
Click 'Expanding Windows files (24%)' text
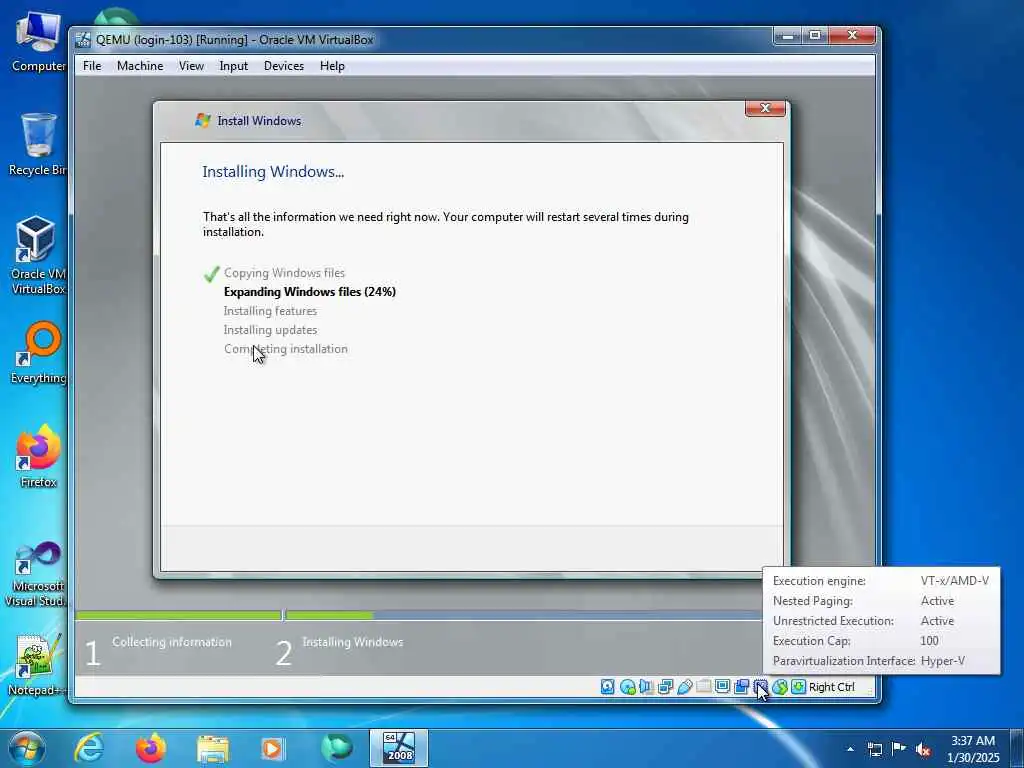click(x=310, y=292)
